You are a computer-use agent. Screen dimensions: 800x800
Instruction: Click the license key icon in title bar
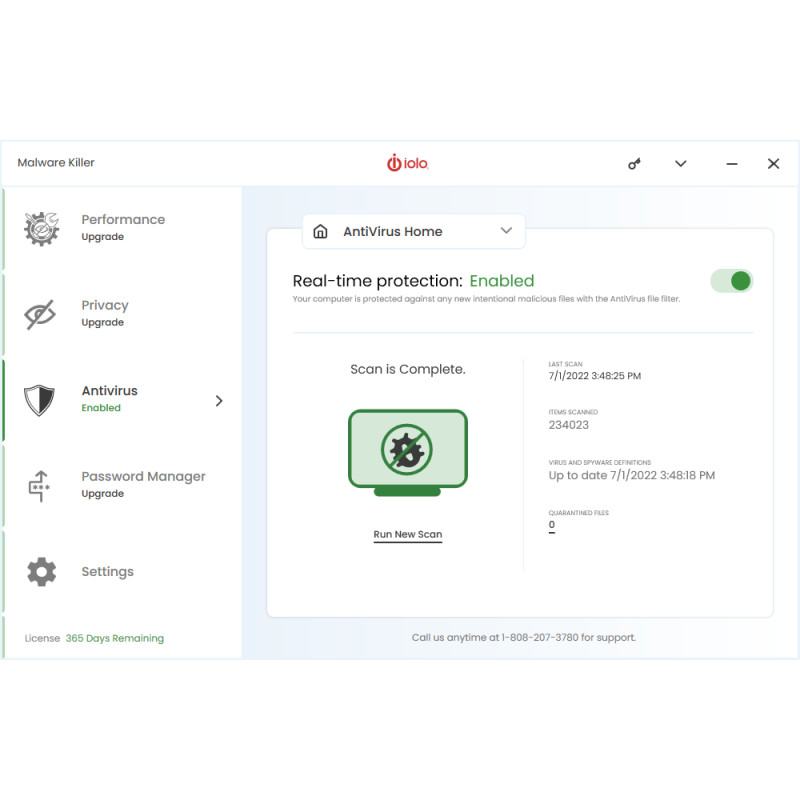(634, 164)
